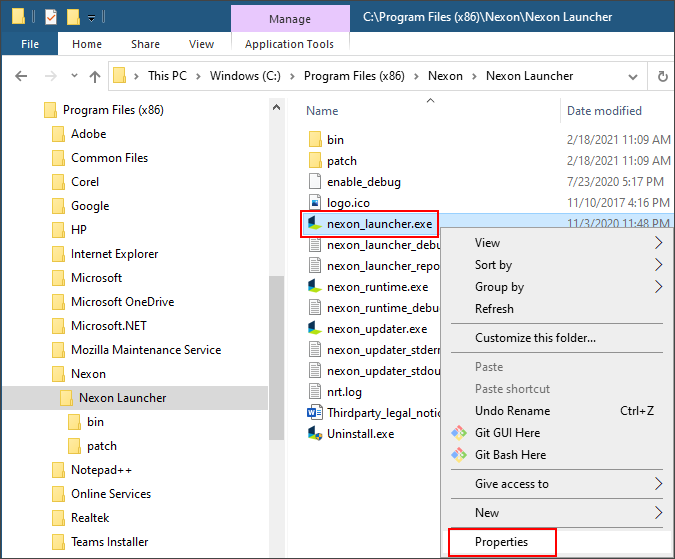This screenshot has width=675, height=559.
Task: Open the Home ribbon tab
Action: point(87,44)
